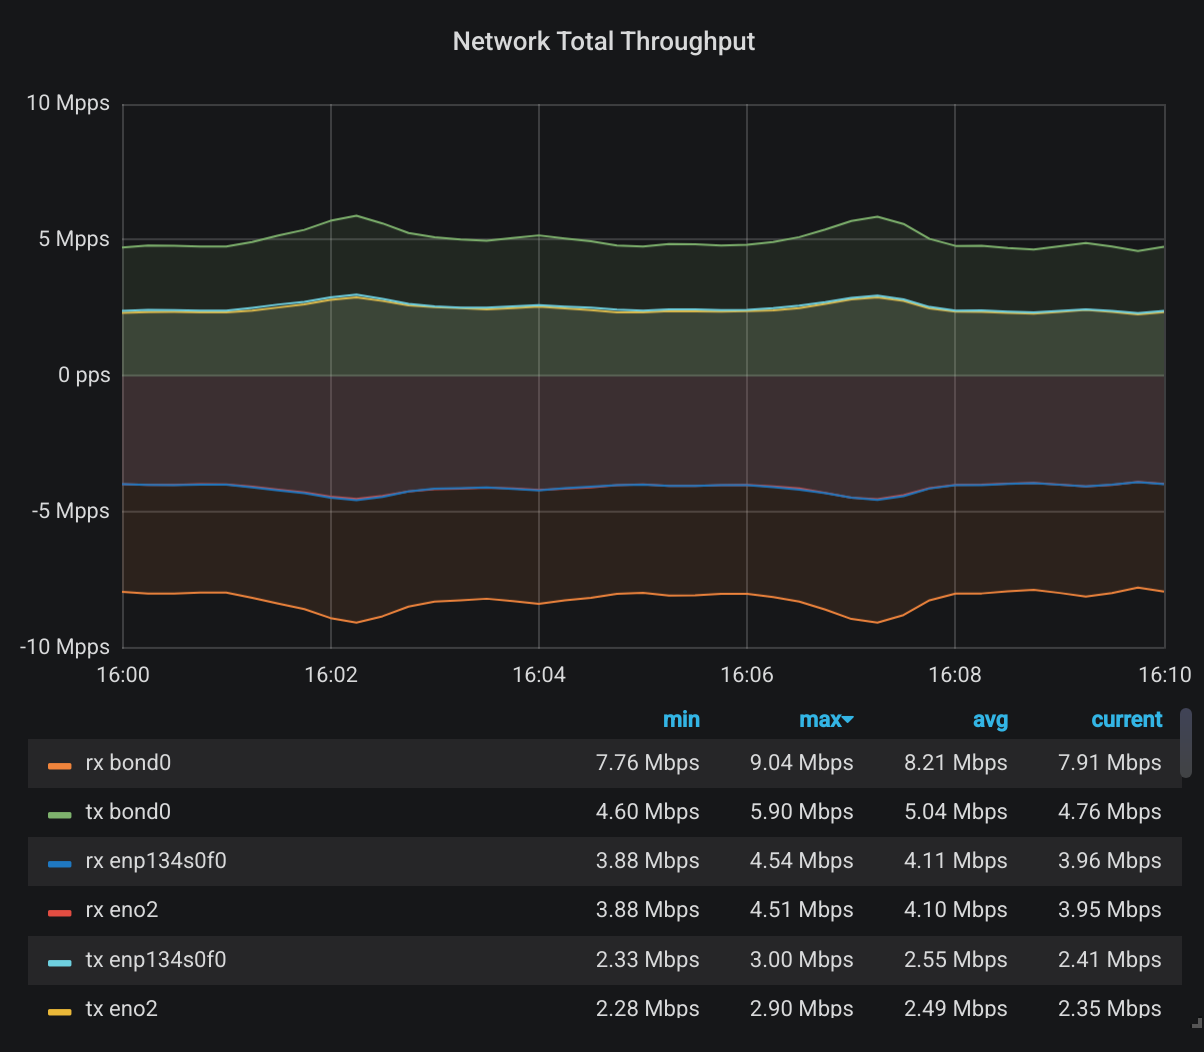Viewport: 1204px width, 1052px height.
Task: Select tx enp134s0f0 min value 2.33 Mbps
Action: tap(648, 960)
